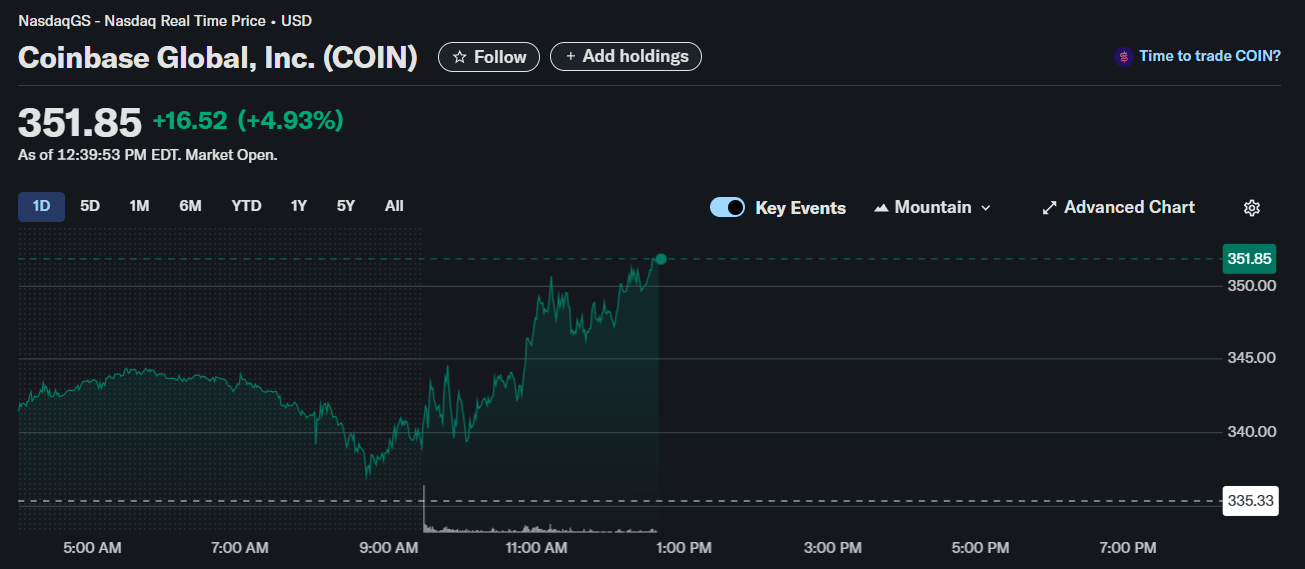Image resolution: width=1305 pixels, height=569 pixels.
Task: Click the large 351.85 price value
Action: [x=80, y=122]
